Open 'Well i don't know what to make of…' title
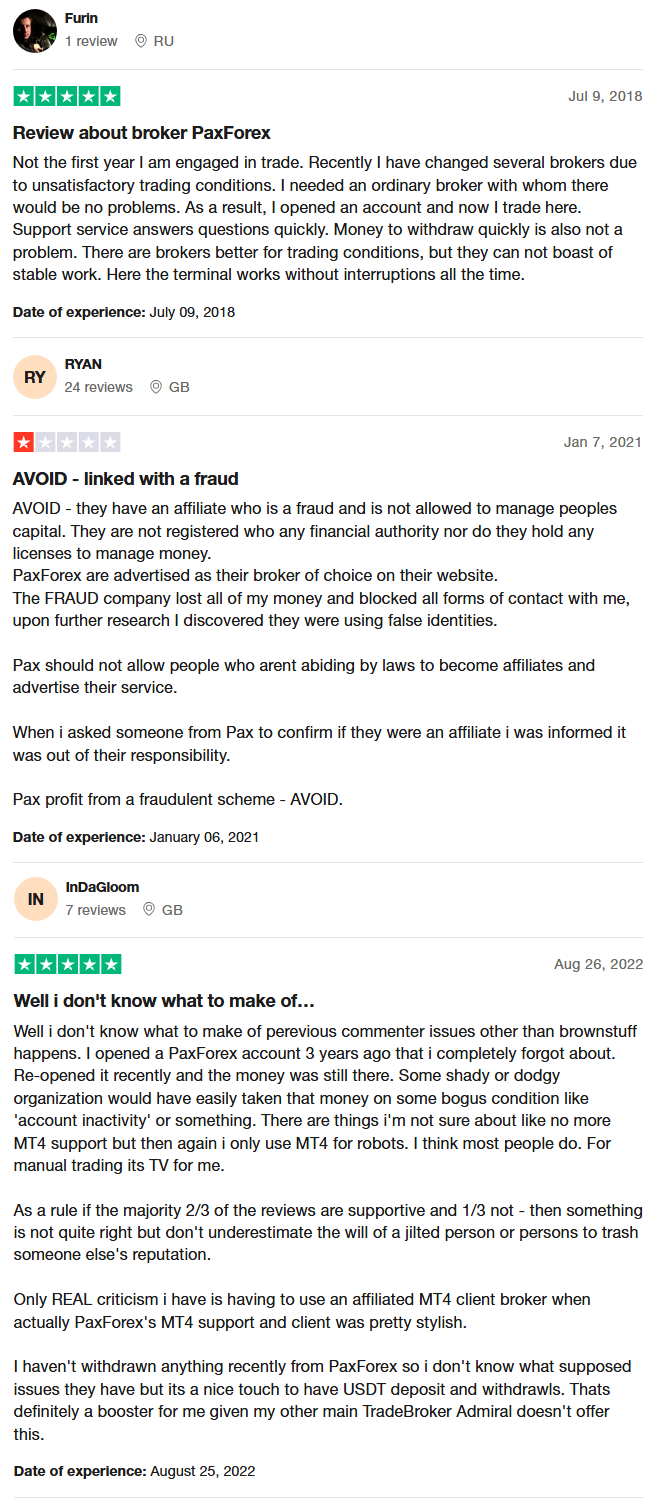 click(x=164, y=1001)
